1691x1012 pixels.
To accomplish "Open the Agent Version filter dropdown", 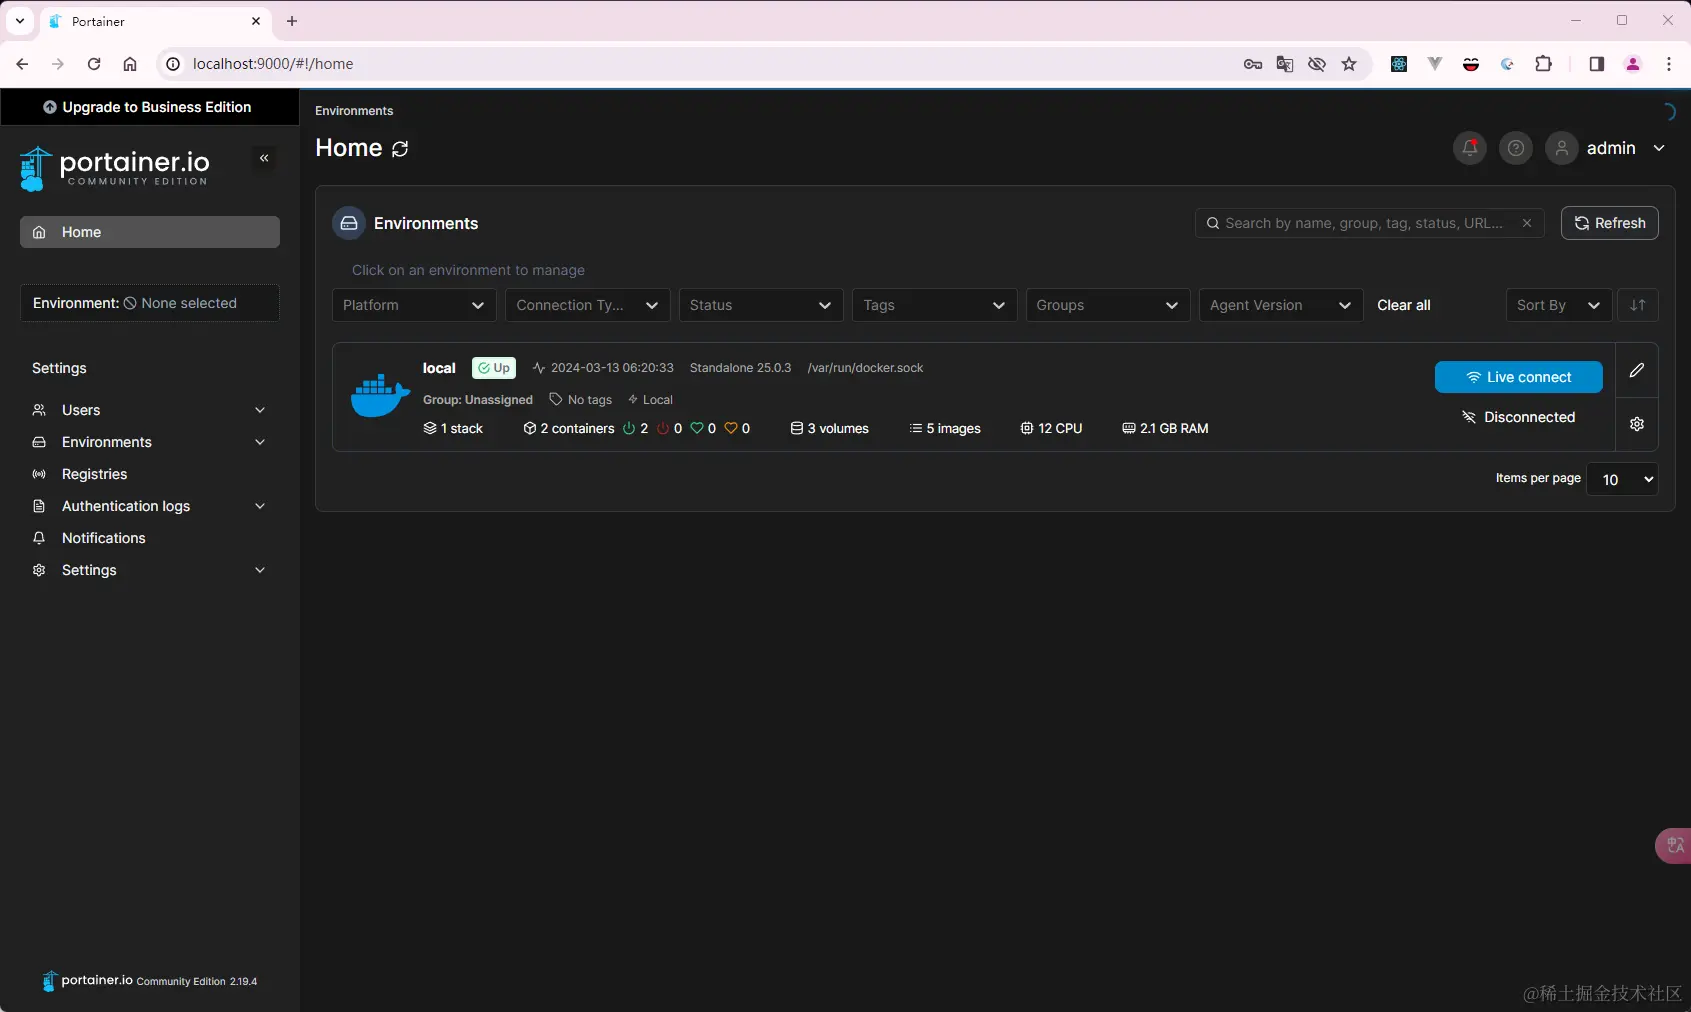I will click(x=1281, y=305).
